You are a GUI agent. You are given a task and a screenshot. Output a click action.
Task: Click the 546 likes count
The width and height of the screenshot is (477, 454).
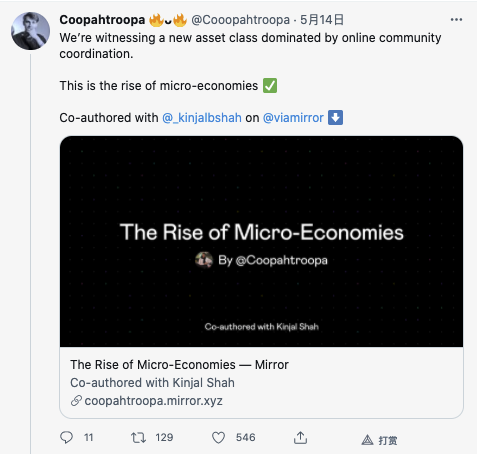click(x=246, y=437)
